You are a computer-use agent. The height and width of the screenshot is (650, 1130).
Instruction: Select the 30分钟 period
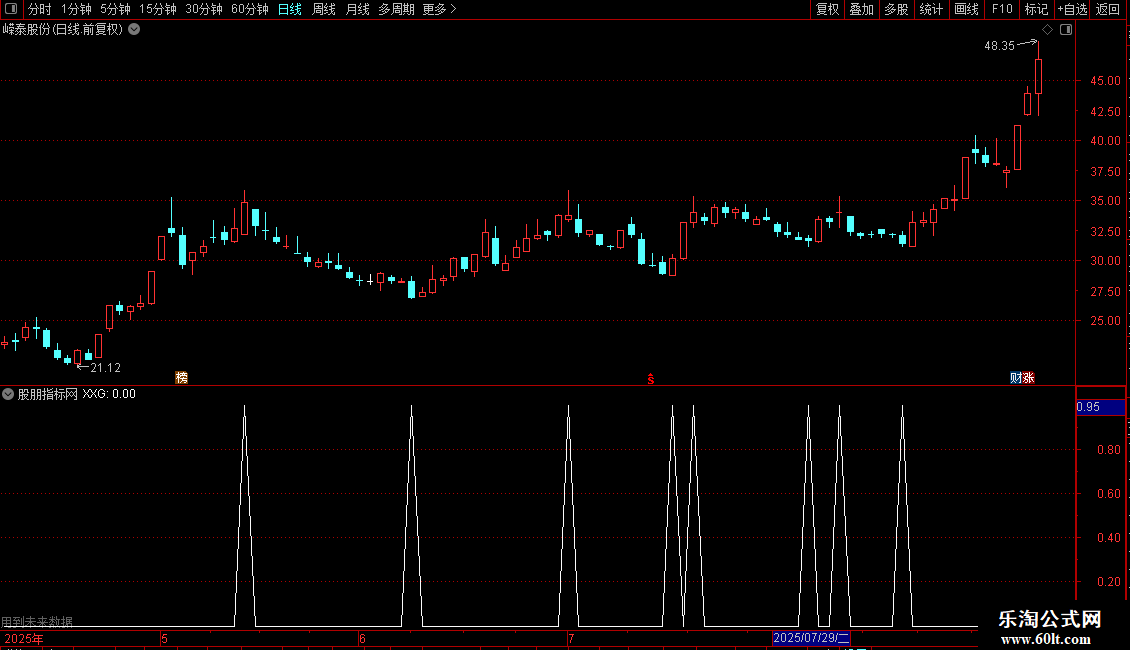pos(203,9)
